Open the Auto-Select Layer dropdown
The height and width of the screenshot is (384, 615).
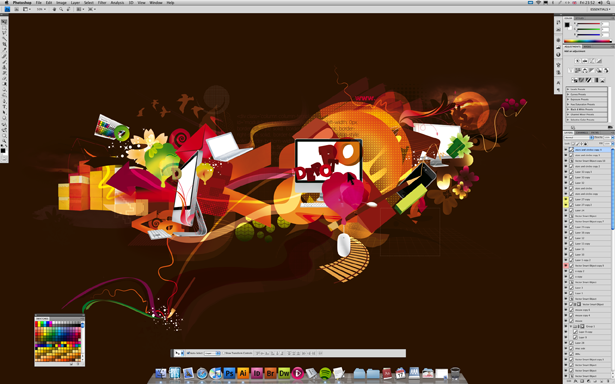213,353
